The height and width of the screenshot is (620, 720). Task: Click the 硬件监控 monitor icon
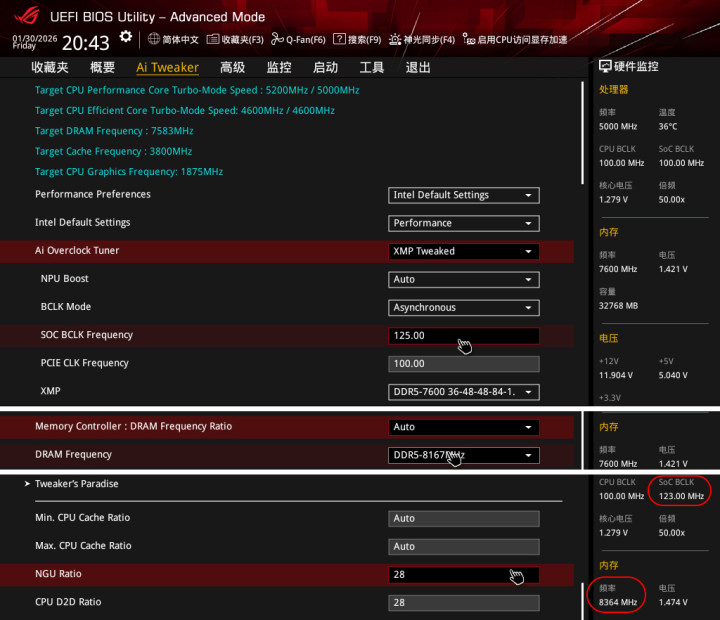pos(605,67)
